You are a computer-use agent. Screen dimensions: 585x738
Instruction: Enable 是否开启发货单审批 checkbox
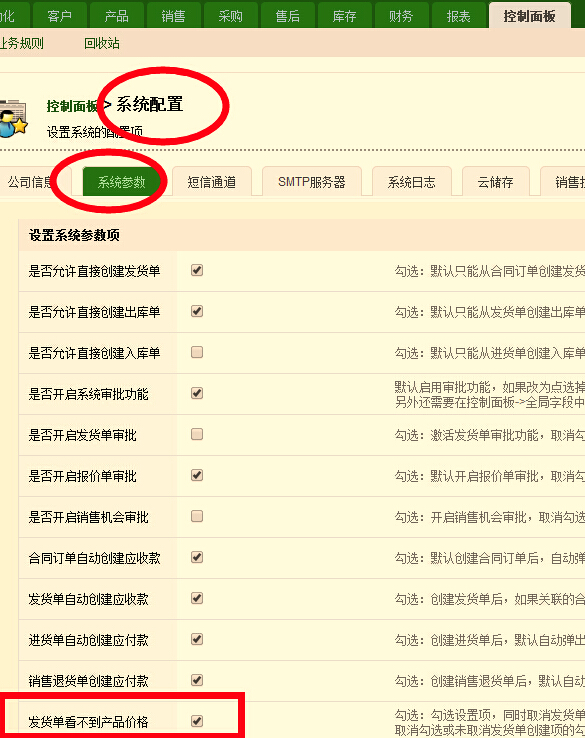[197, 434]
